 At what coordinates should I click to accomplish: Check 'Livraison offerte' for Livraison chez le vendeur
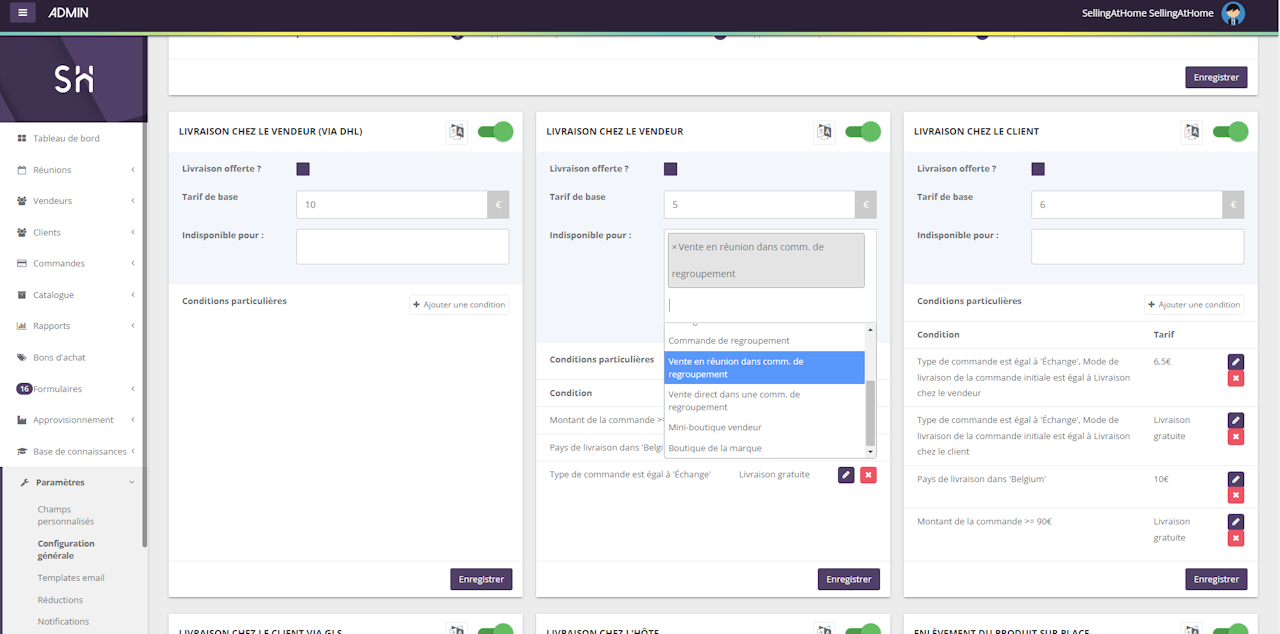[670, 169]
